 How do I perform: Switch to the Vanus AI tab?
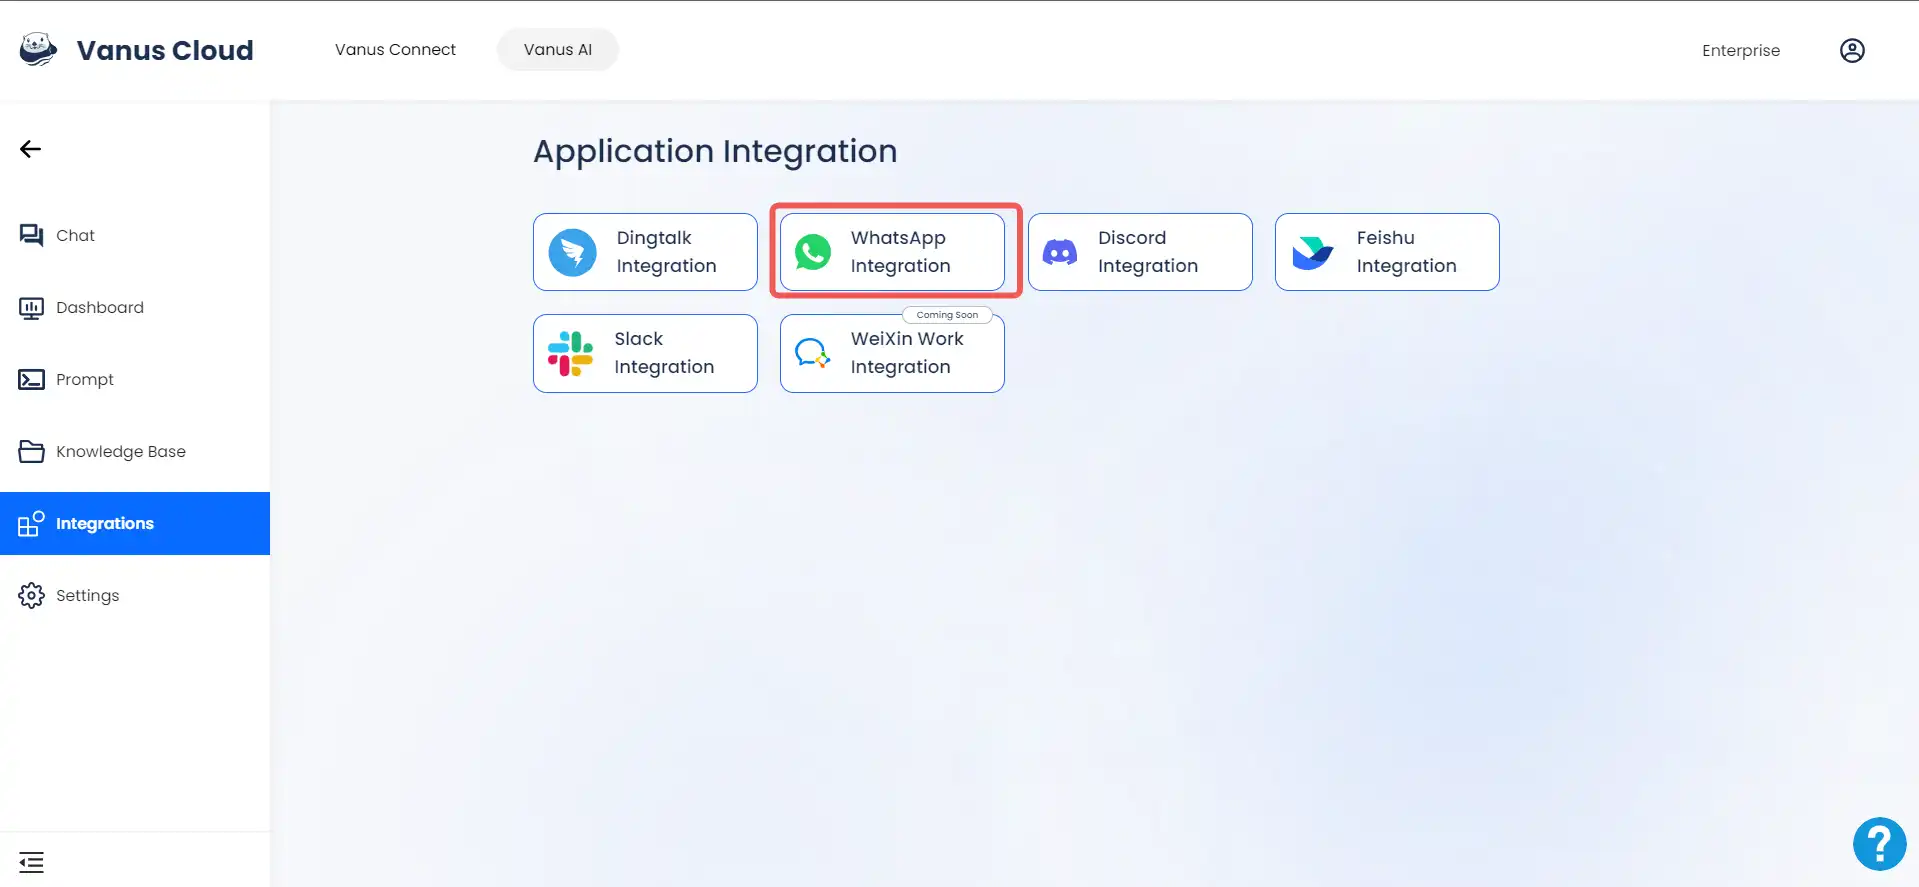click(558, 50)
